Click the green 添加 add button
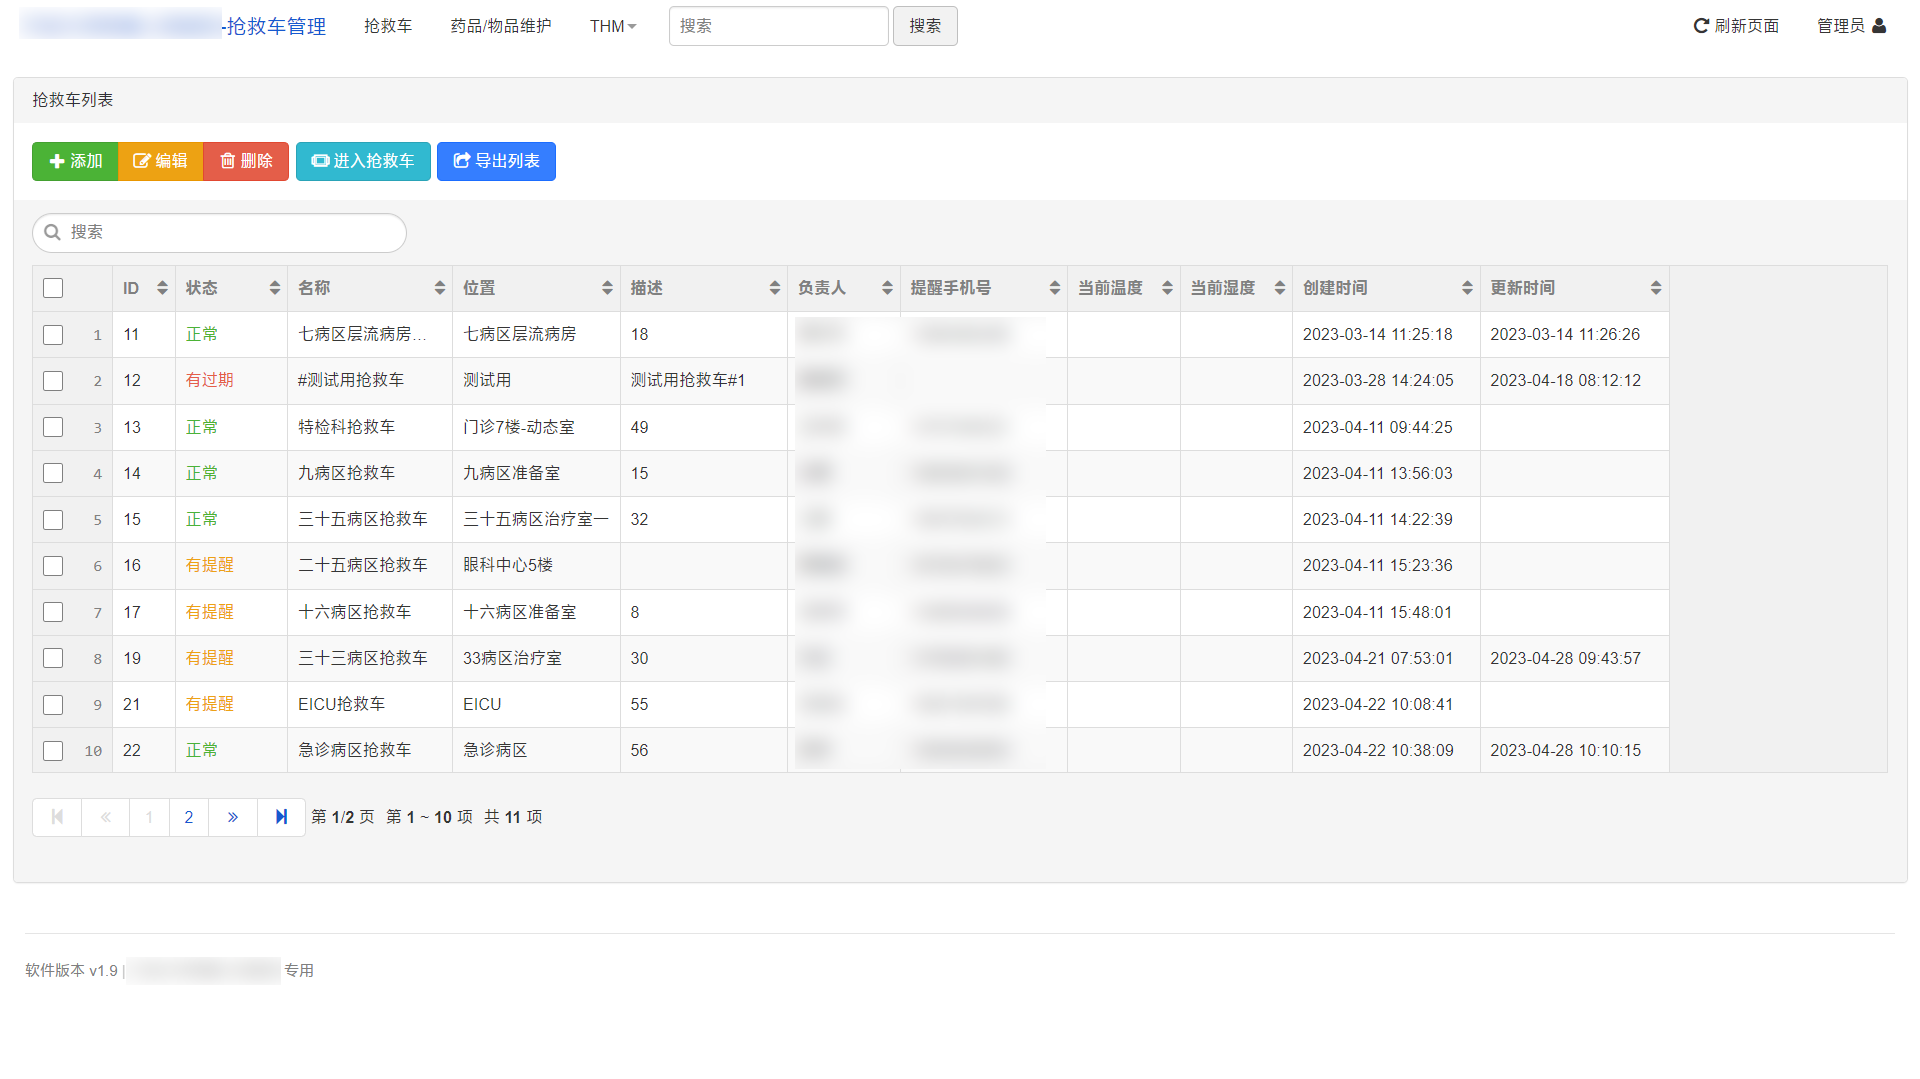The image size is (1920, 1079). (75, 161)
